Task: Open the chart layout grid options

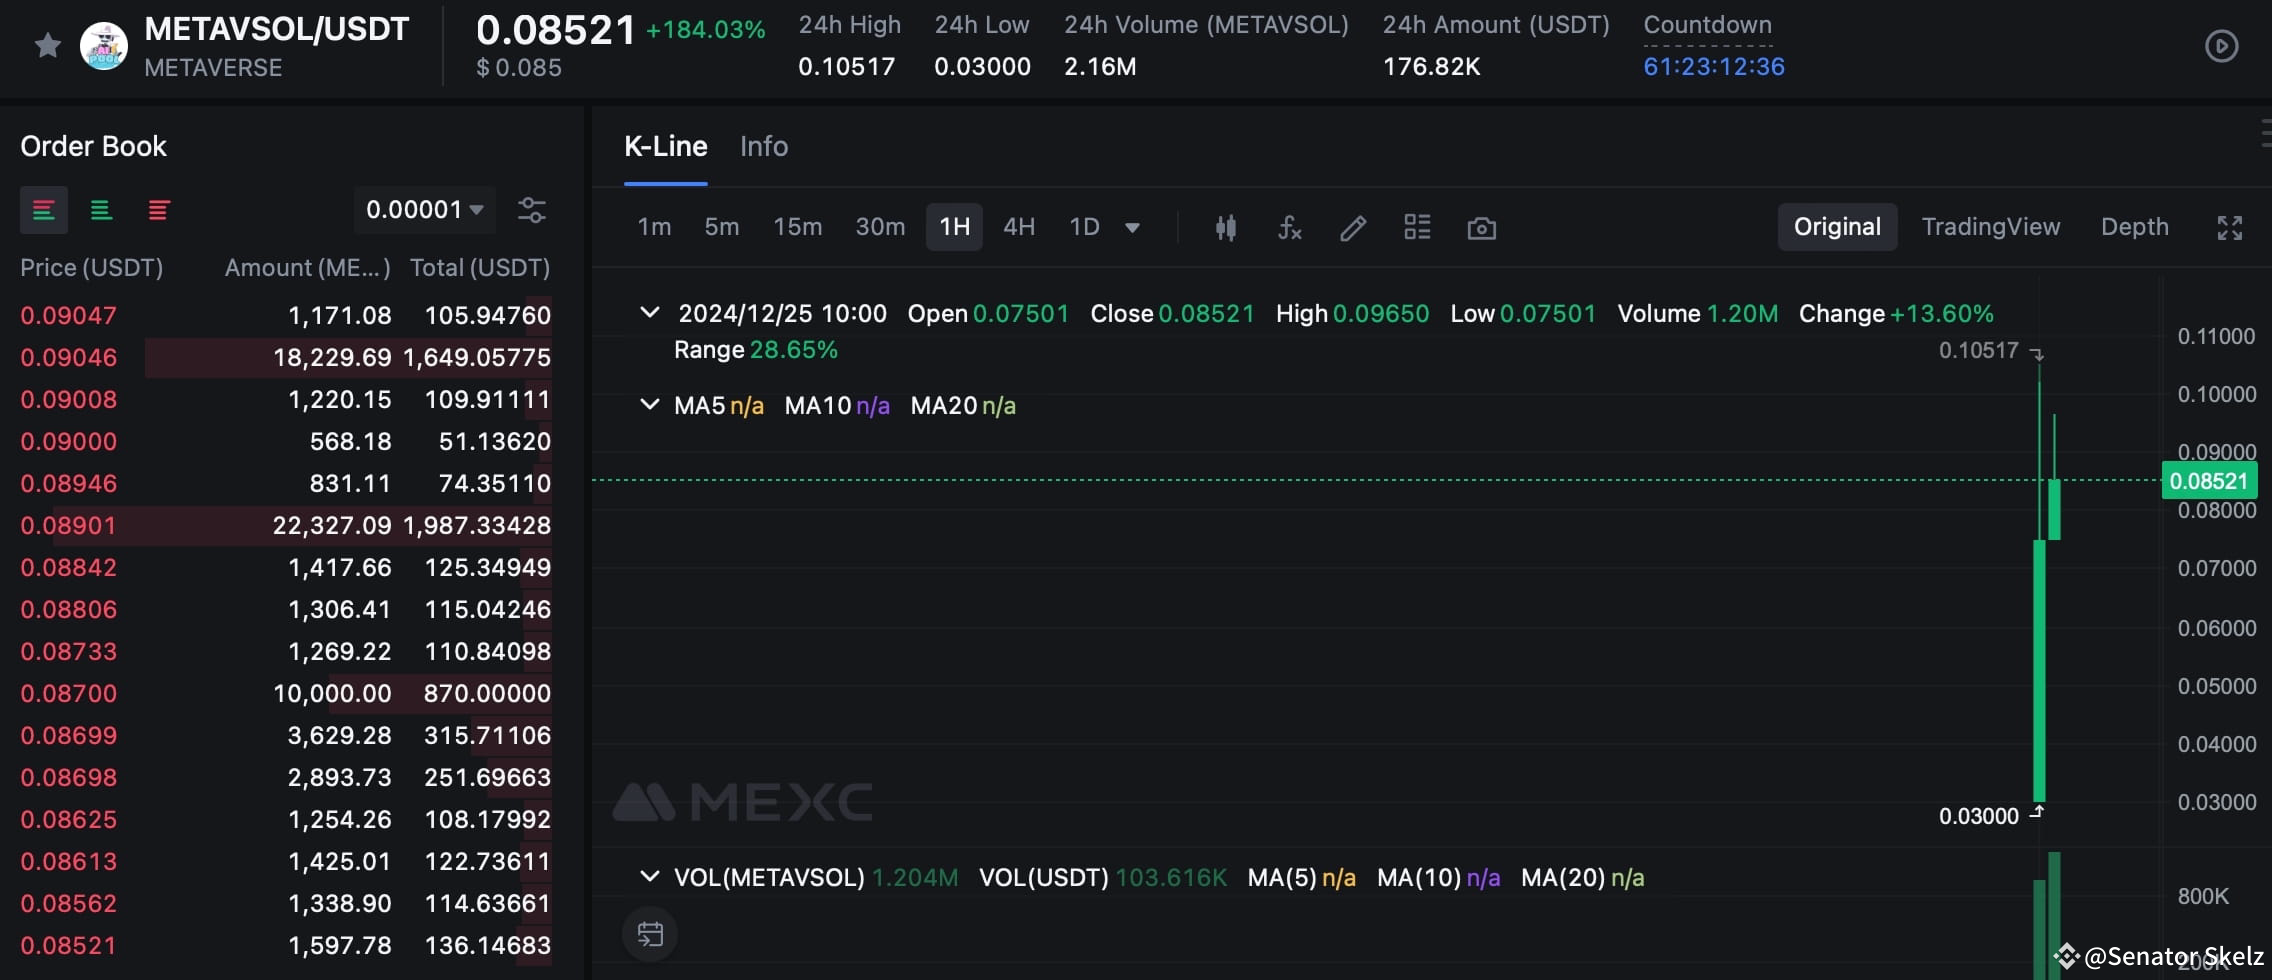Action: click(x=1417, y=227)
